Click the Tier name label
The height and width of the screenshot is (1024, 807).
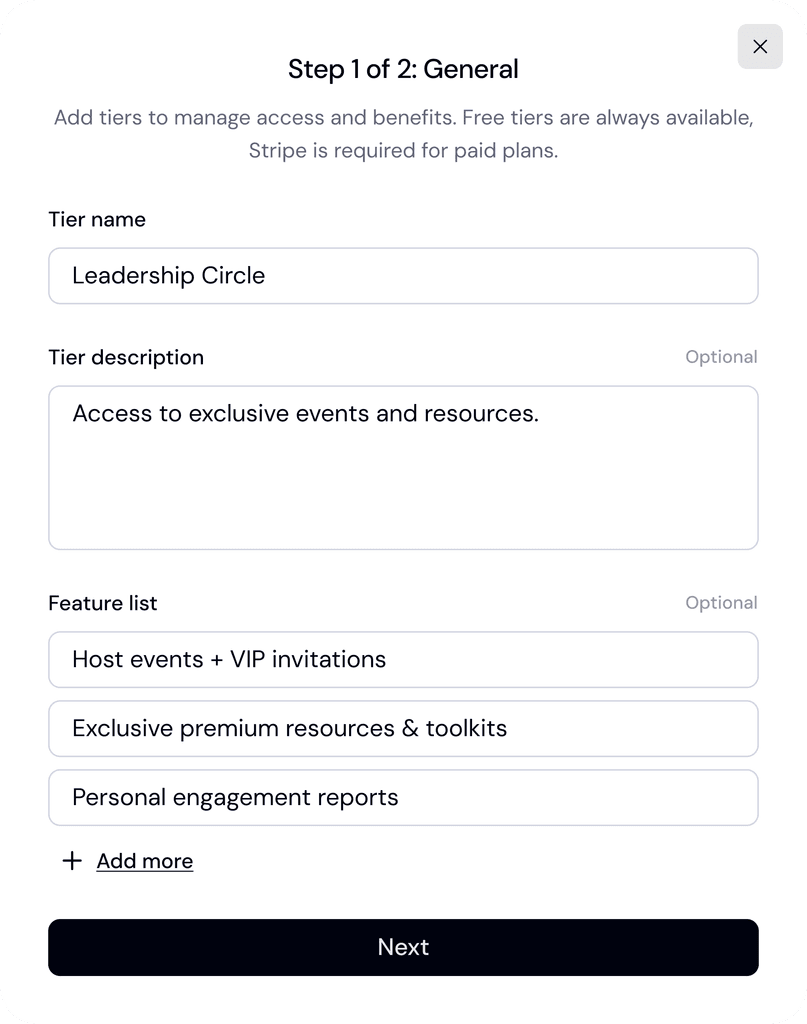point(97,220)
